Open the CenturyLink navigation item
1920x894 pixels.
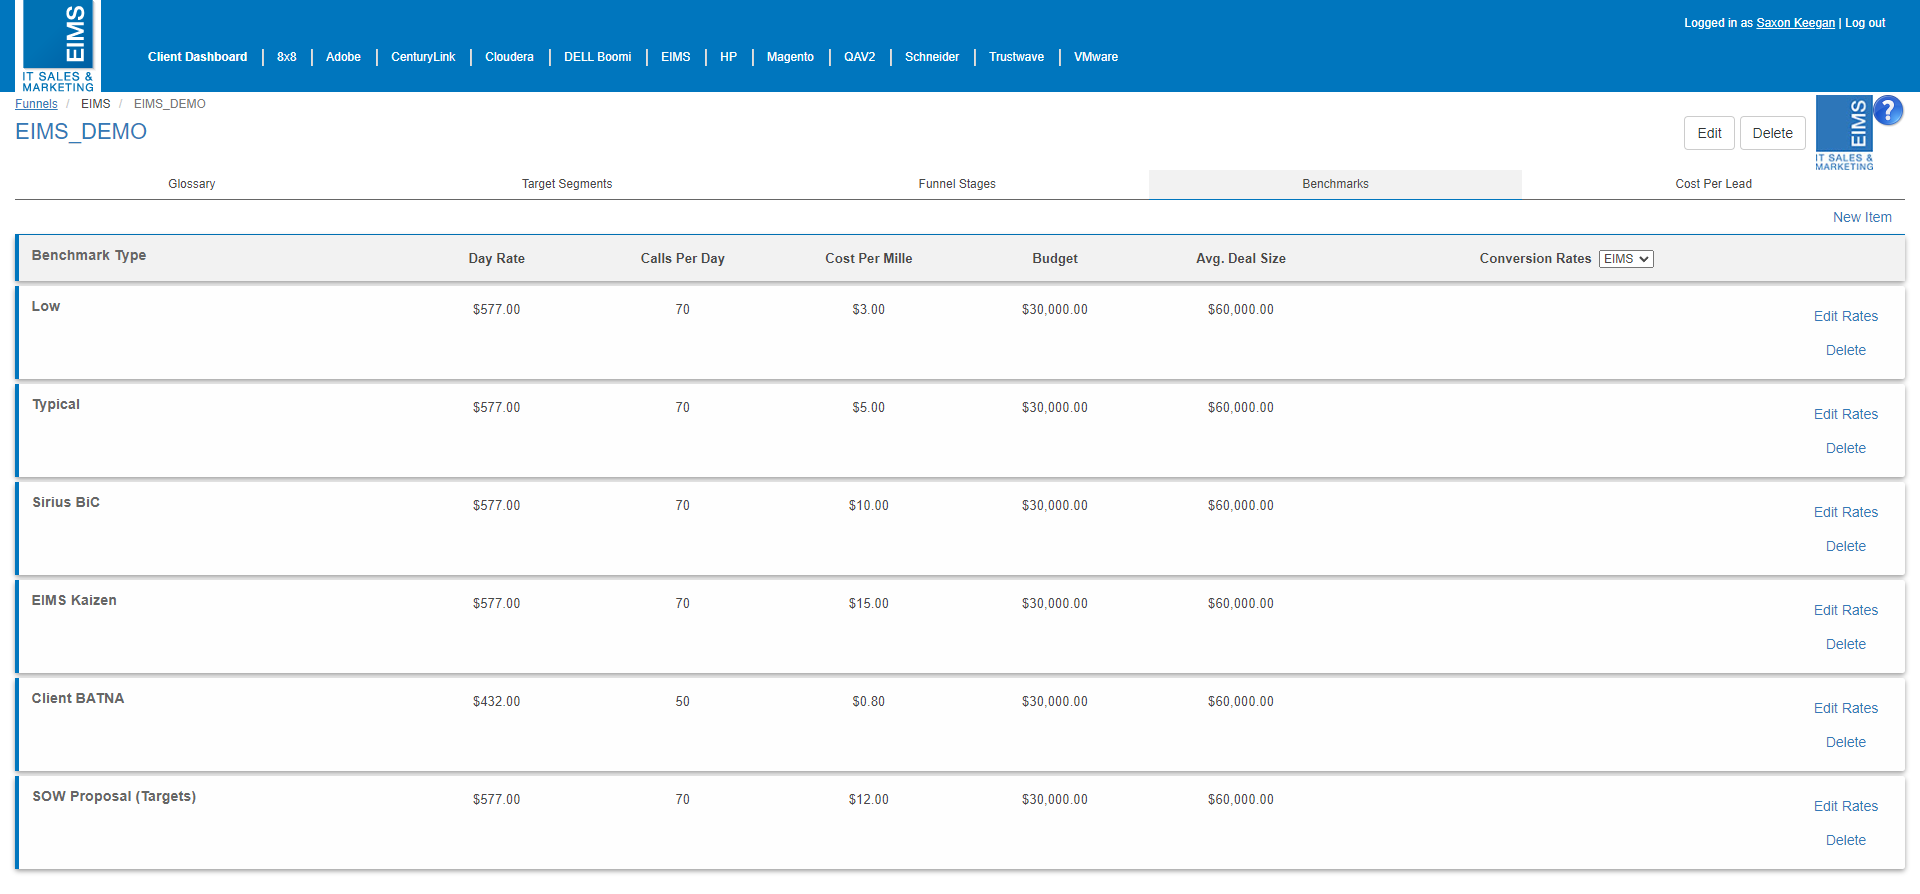423,57
